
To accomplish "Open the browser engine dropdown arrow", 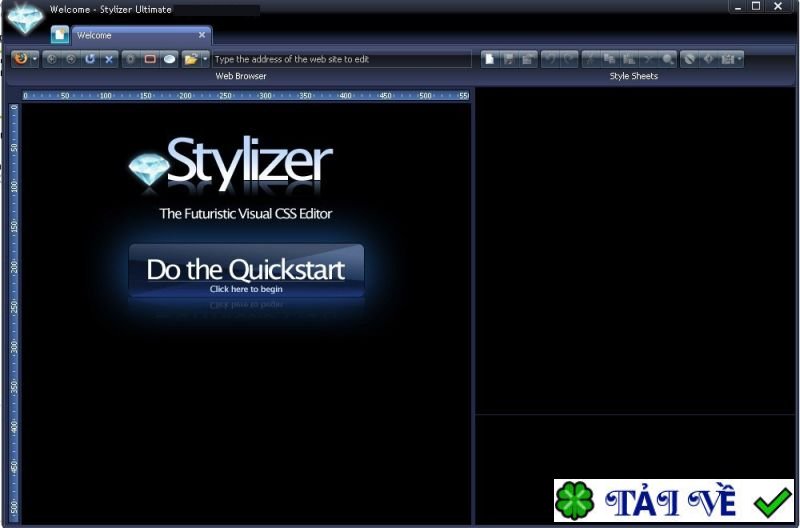I will (34, 59).
